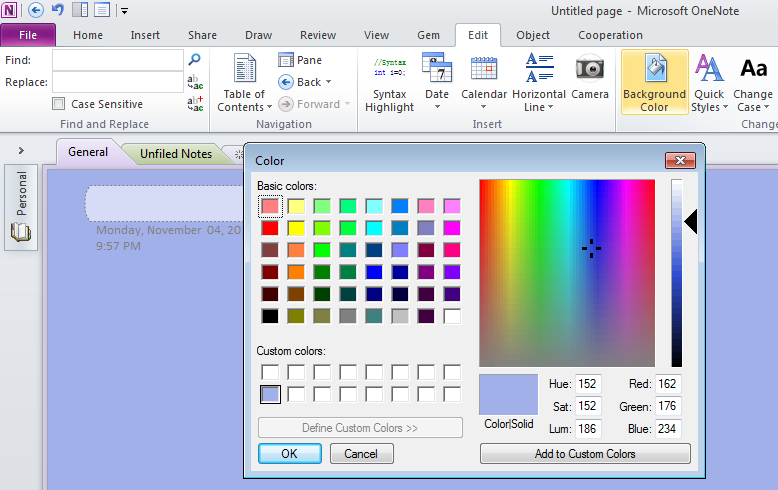Close the Color dialog

(680, 160)
